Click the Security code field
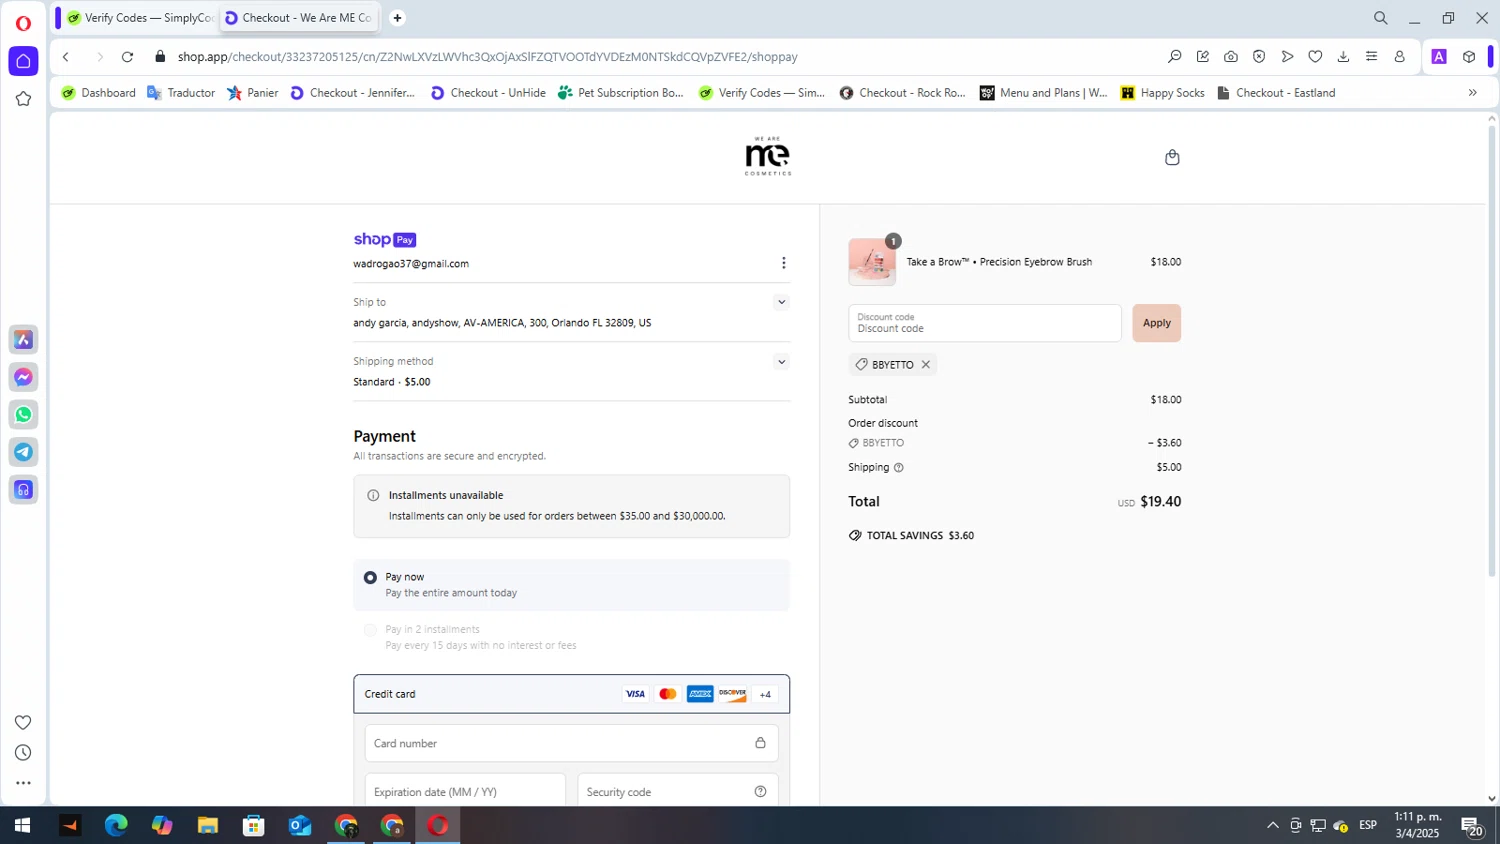This screenshot has height=844, width=1500. pyautogui.click(x=678, y=791)
